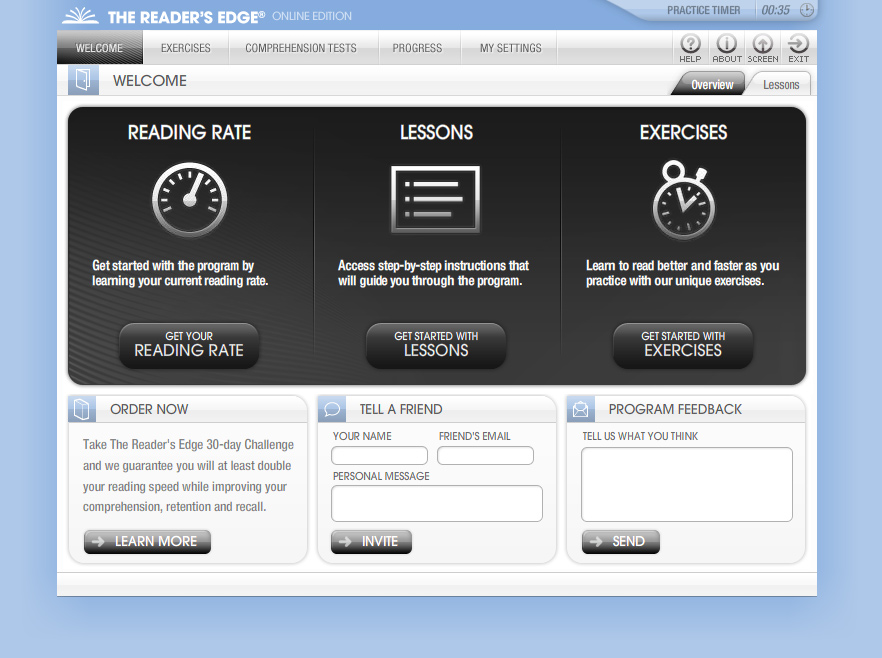Click the Lessons column heading
This screenshot has width=882, height=658.
[436, 132]
